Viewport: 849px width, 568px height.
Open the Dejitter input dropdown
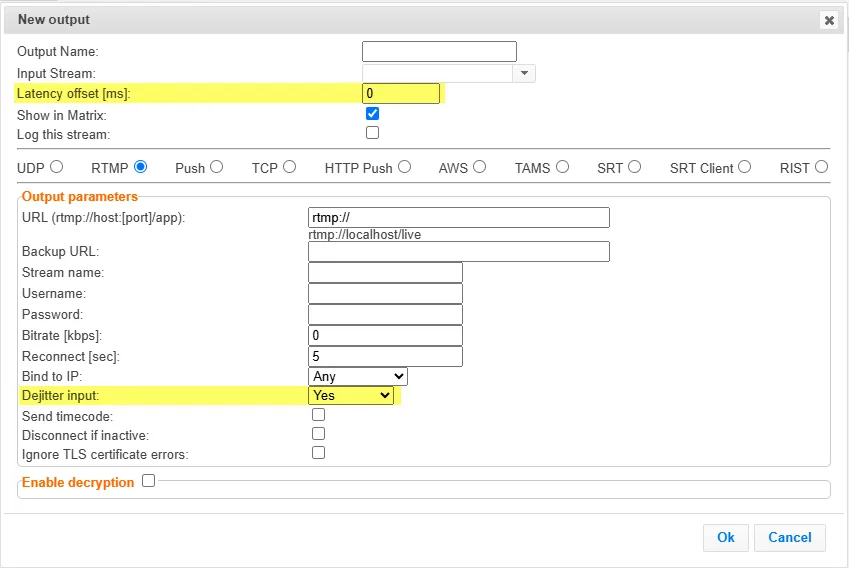click(x=351, y=395)
